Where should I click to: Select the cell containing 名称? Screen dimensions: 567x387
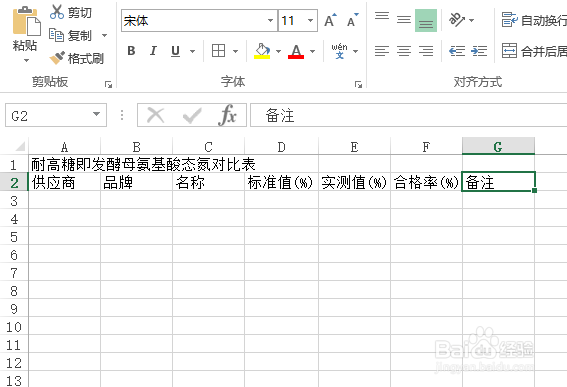pyautogui.click(x=209, y=182)
